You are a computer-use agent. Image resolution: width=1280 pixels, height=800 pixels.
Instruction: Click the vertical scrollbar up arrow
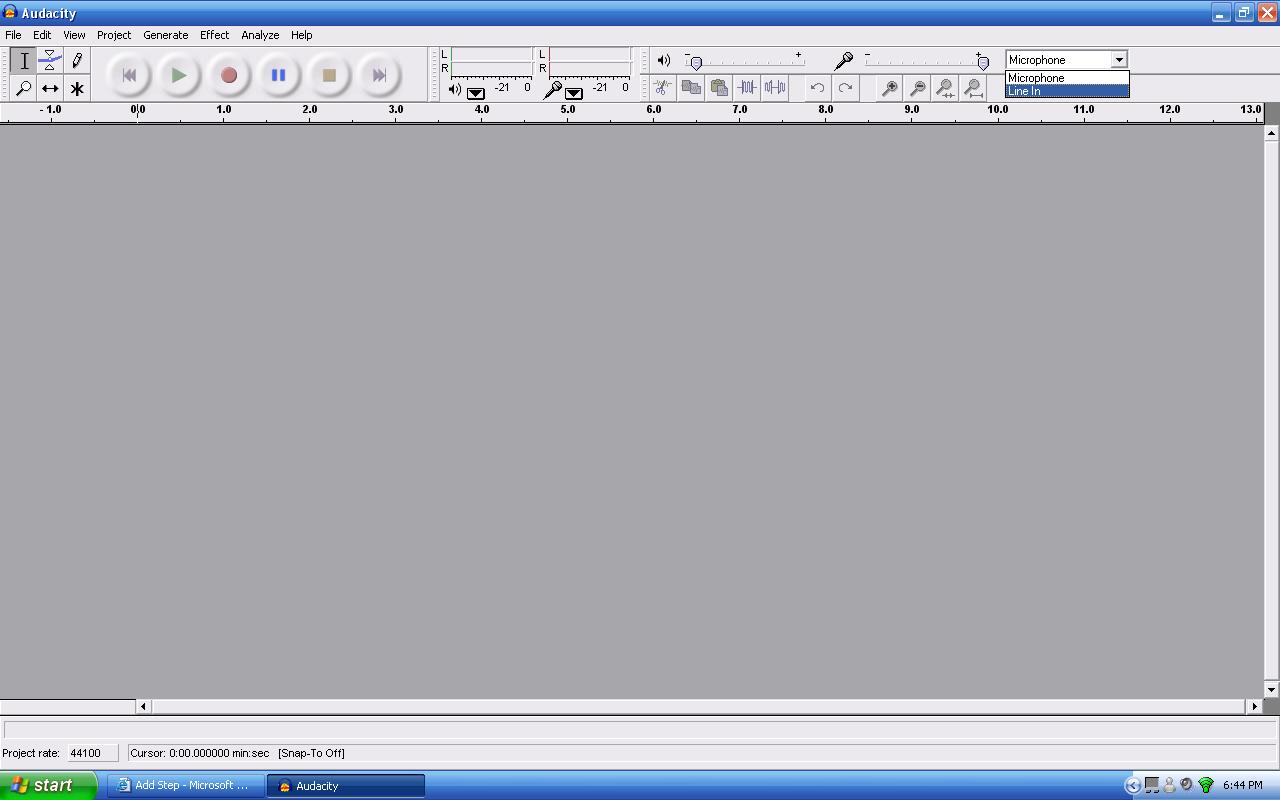click(1271, 133)
